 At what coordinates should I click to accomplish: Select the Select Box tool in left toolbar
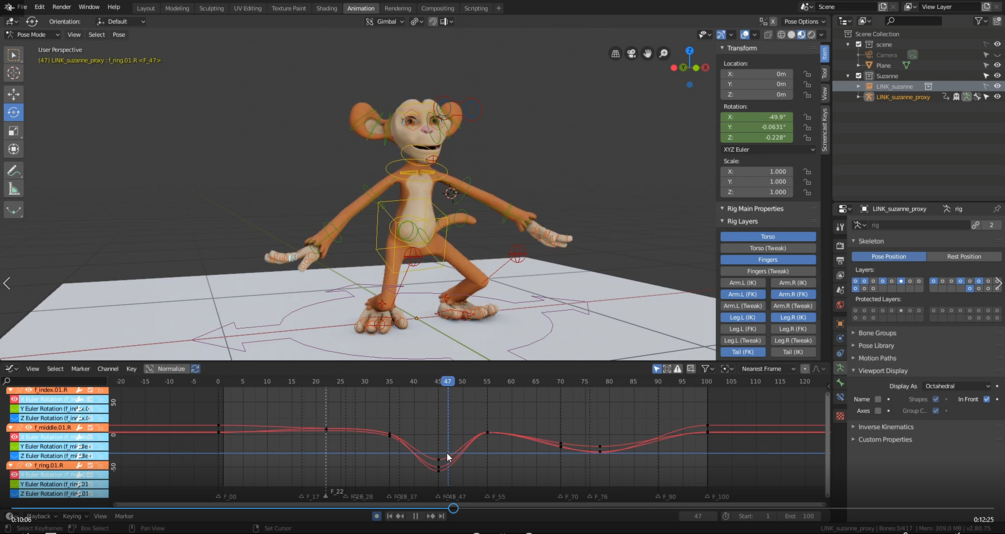pyautogui.click(x=13, y=55)
